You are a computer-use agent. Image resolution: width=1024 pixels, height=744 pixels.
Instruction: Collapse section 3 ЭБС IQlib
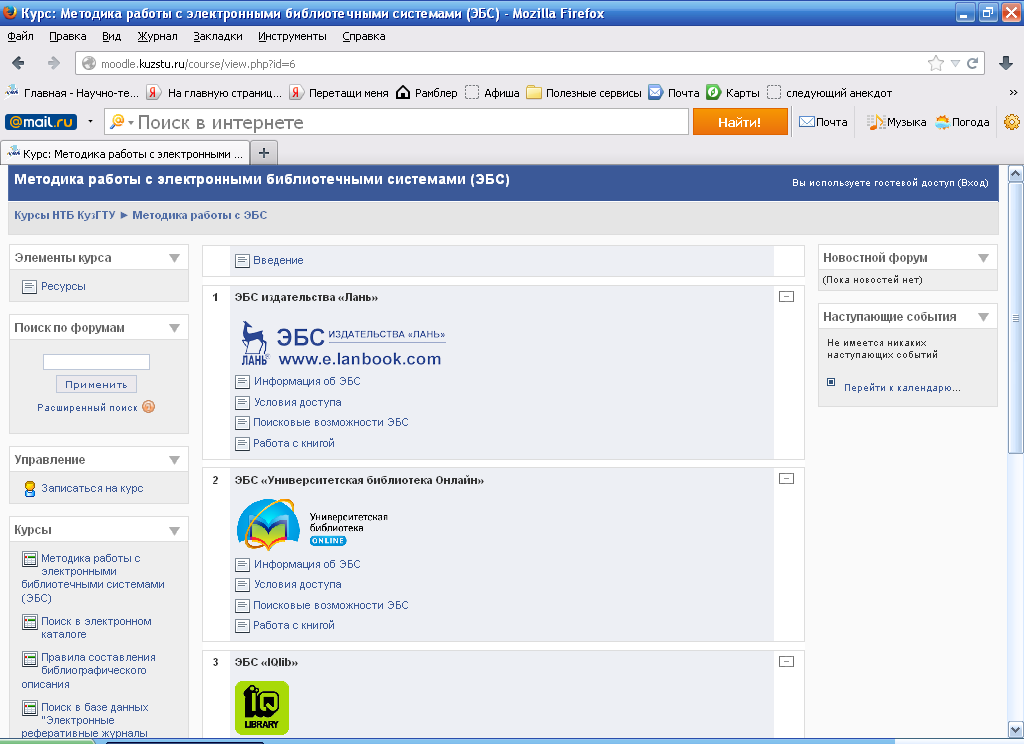click(786, 662)
